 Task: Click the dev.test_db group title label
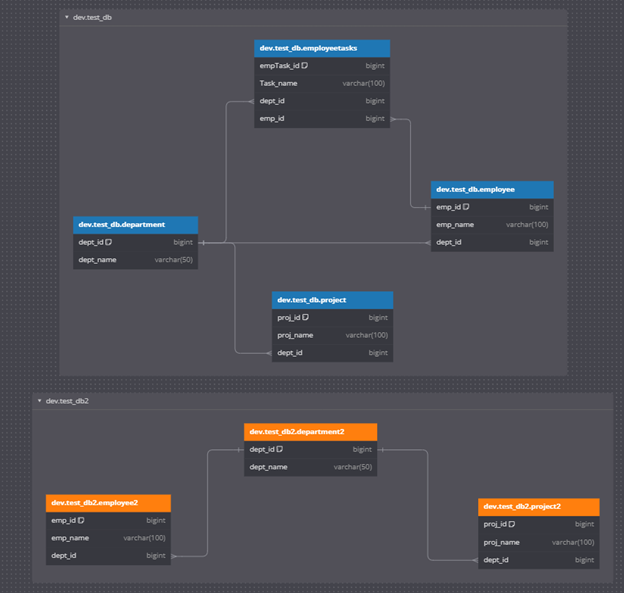92,18
